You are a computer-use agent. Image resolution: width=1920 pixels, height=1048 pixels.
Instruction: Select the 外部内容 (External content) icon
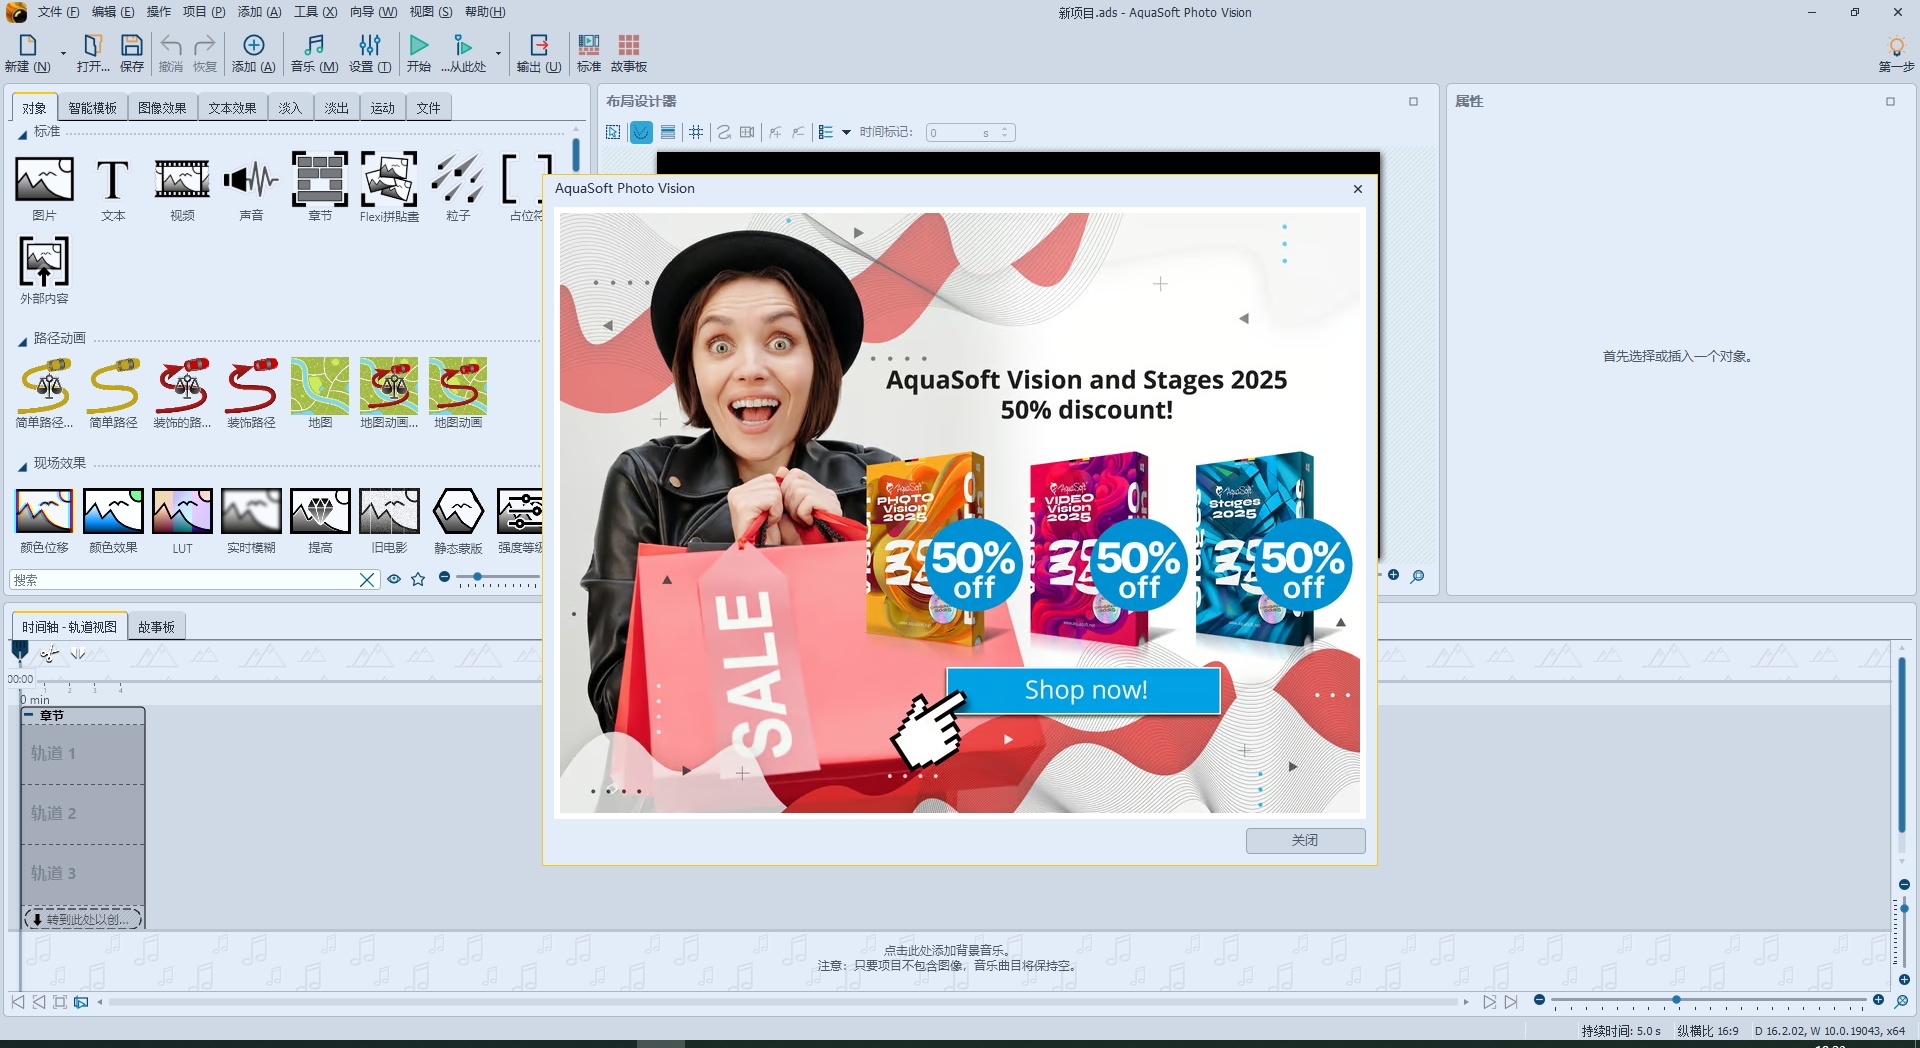click(44, 262)
